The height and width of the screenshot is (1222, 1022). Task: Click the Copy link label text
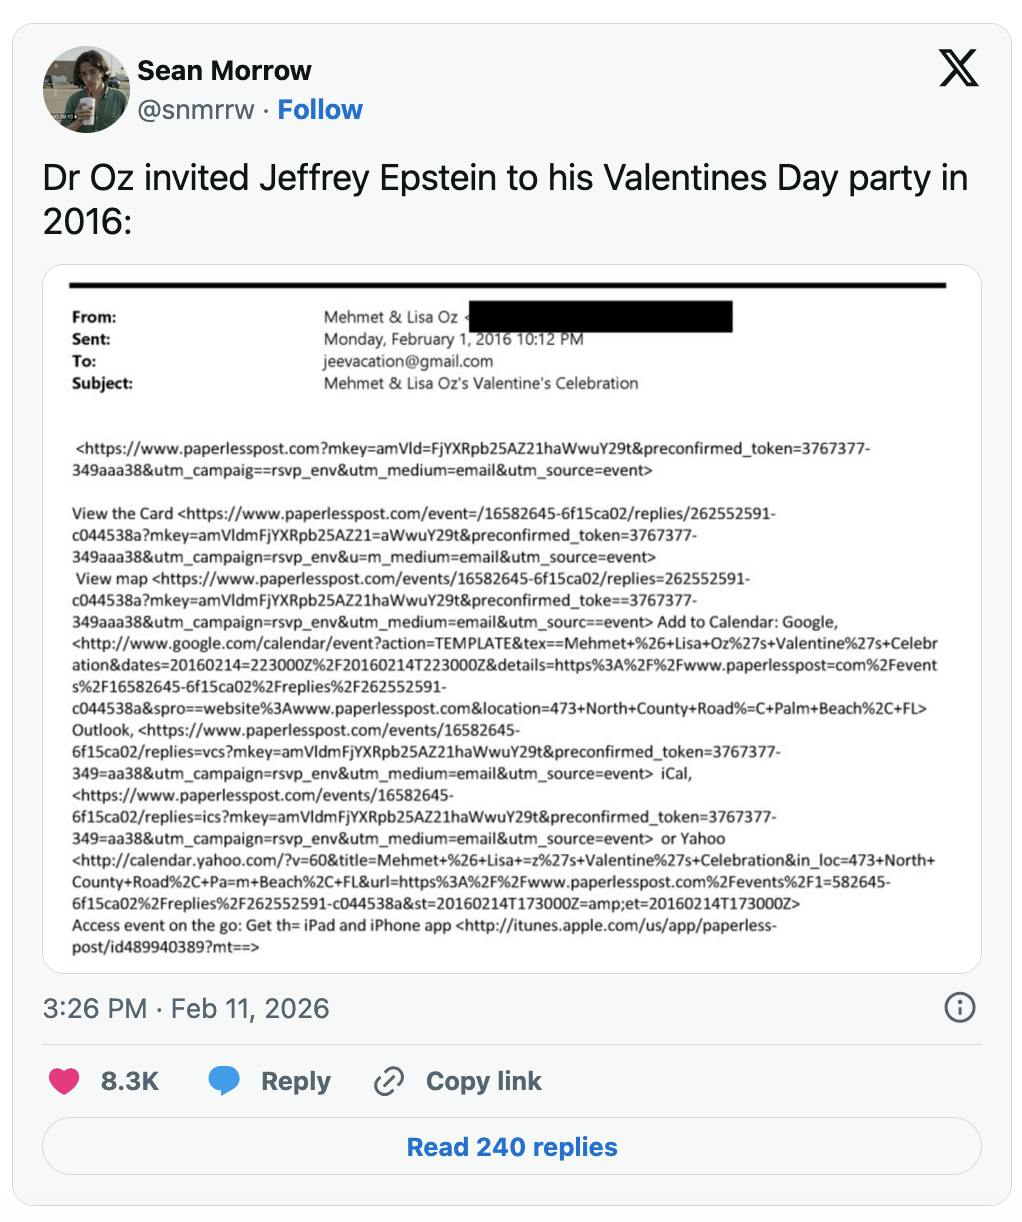click(482, 1081)
